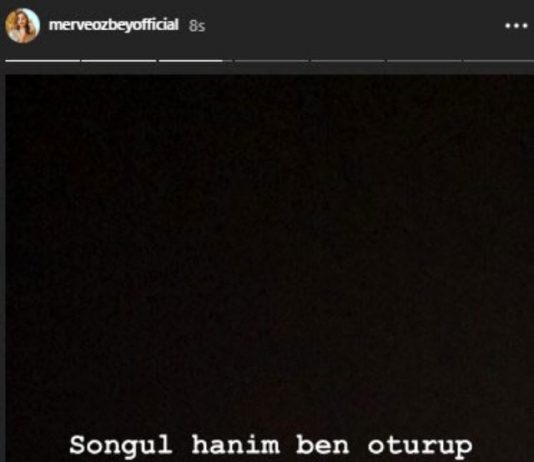Viewport: 534px width, 462px height.
Task: Jump to the second story progress segment
Action: (119, 61)
